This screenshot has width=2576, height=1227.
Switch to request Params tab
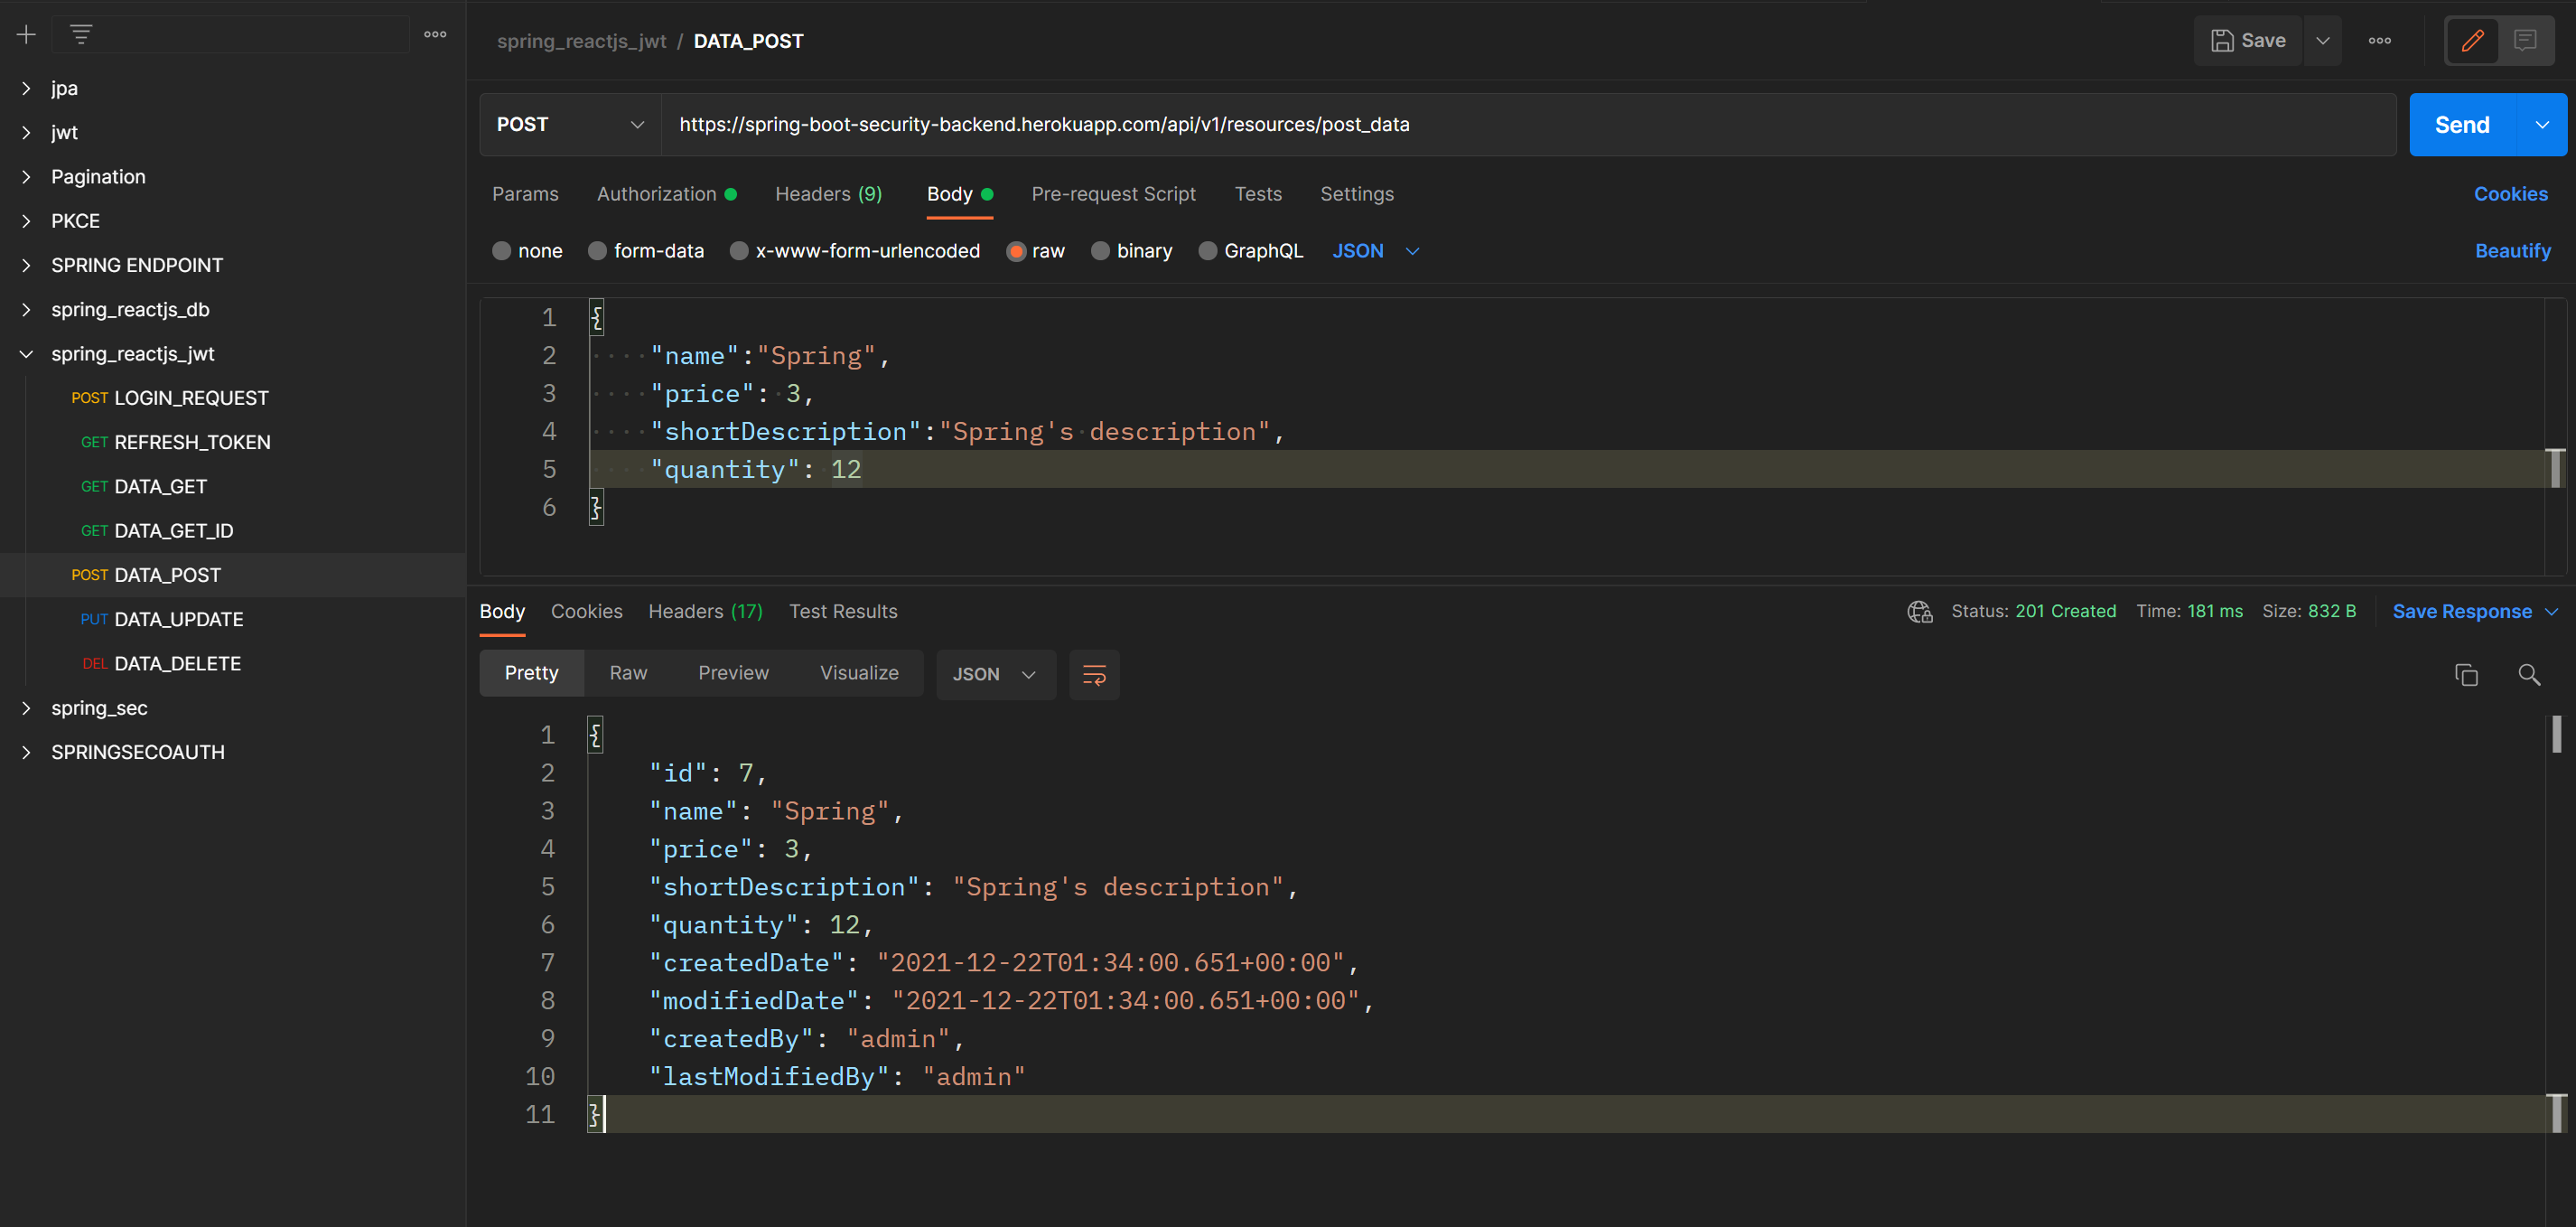[525, 194]
